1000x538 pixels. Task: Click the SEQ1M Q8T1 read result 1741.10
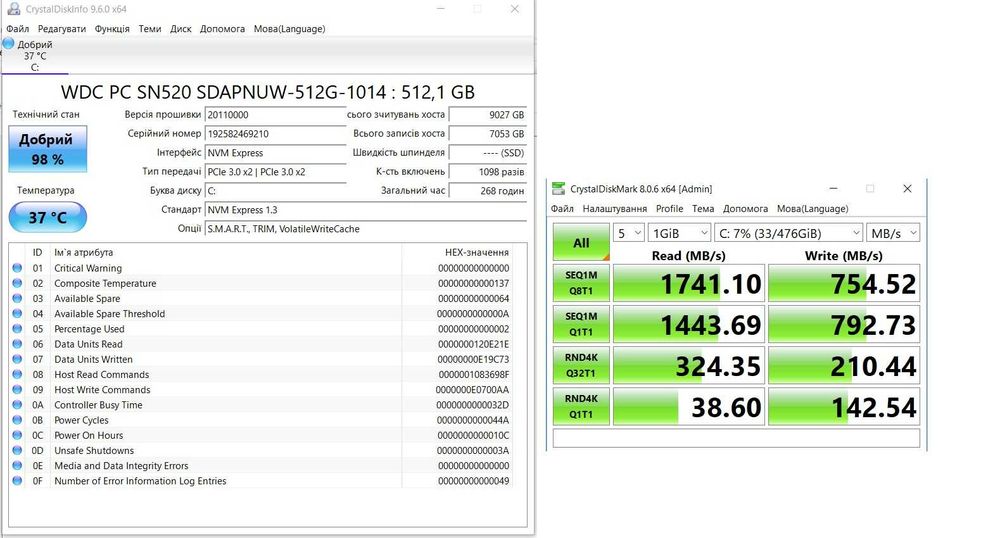coord(688,283)
